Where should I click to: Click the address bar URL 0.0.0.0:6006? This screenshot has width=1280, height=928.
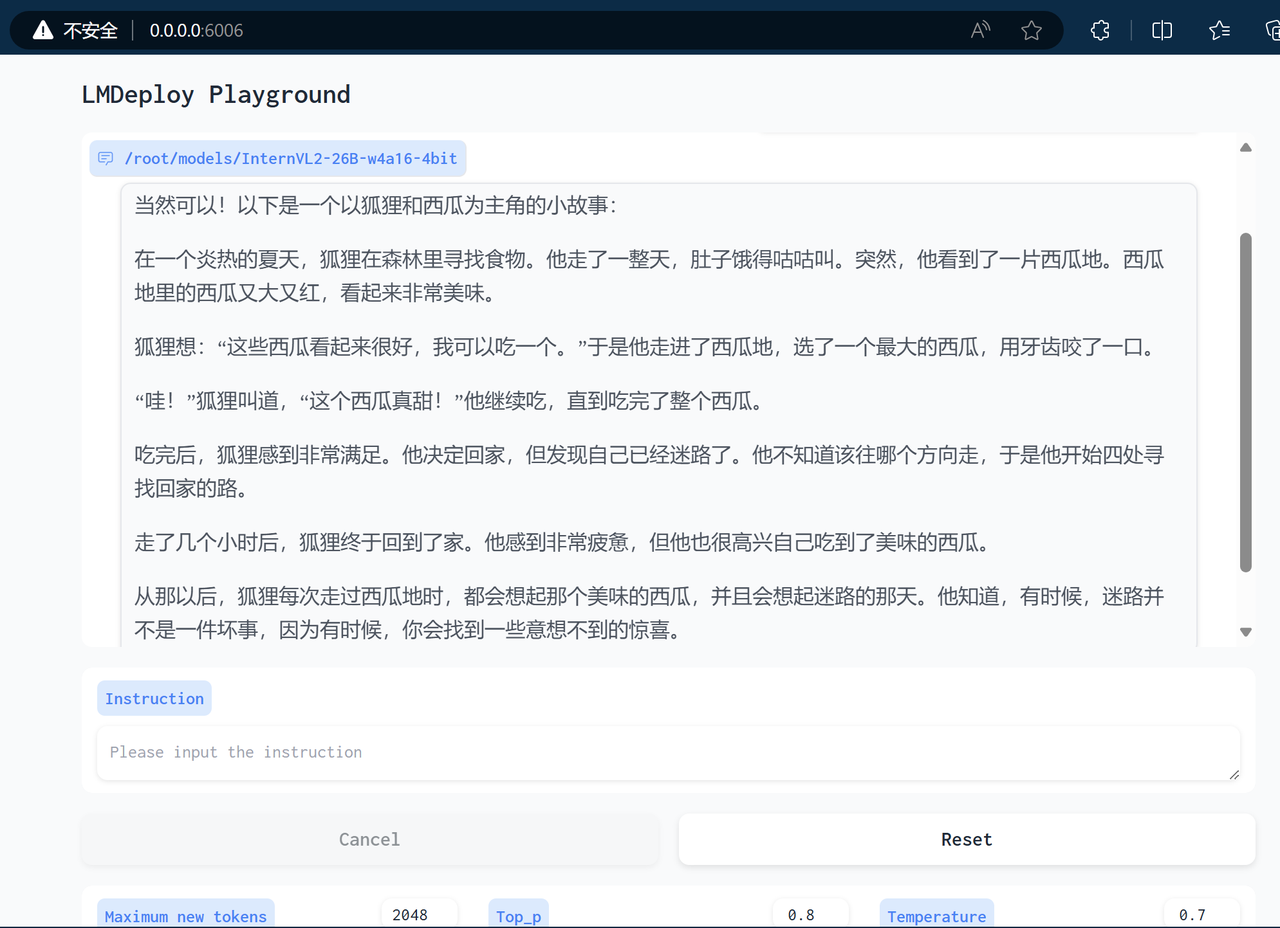pos(196,31)
